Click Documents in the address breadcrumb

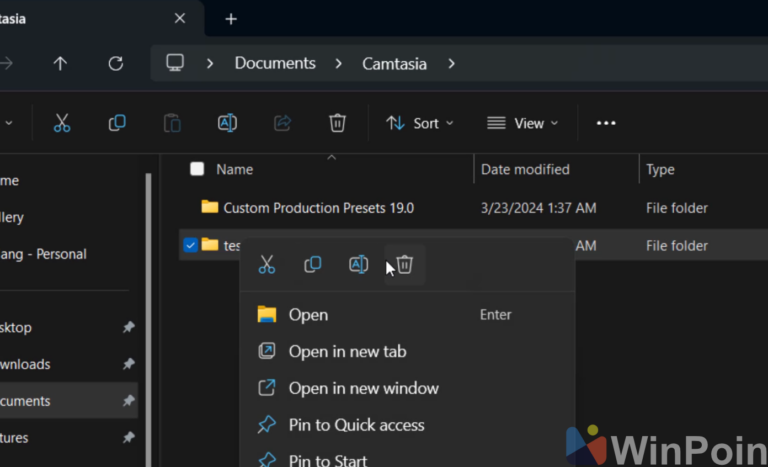coord(275,63)
